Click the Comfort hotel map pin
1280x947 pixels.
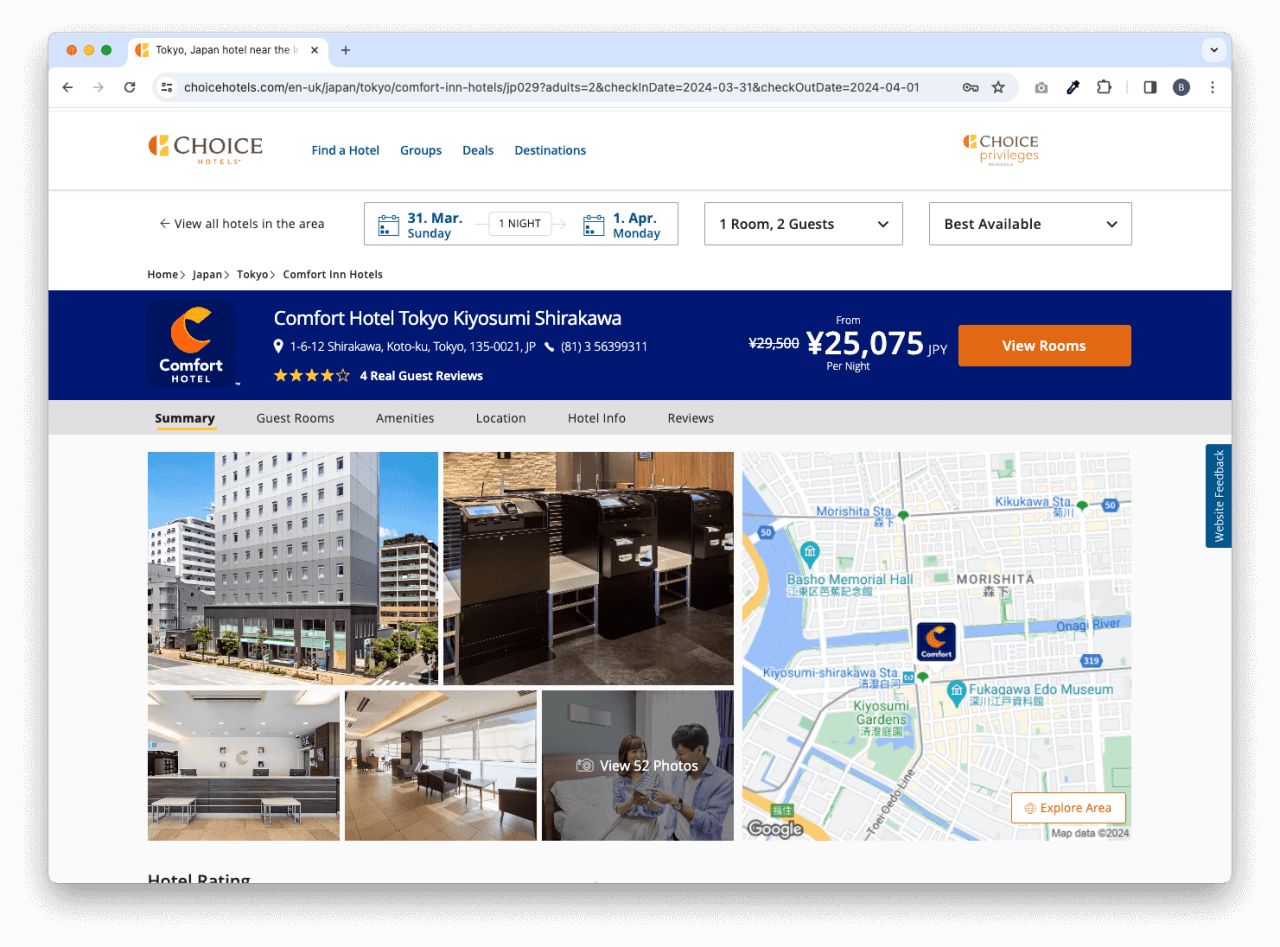(936, 642)
